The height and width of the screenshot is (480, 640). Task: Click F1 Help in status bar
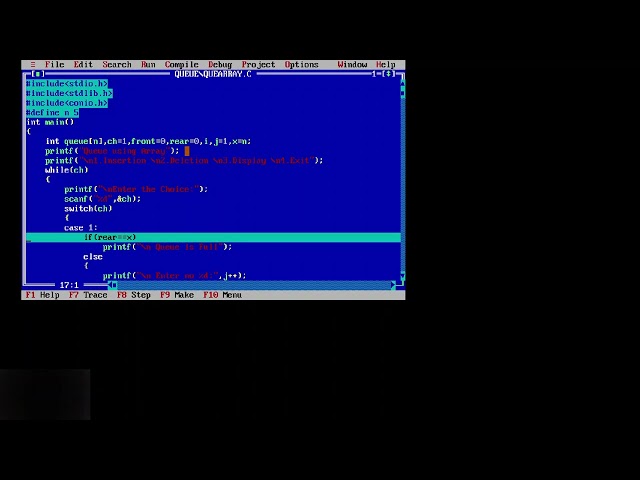point(42,295)
